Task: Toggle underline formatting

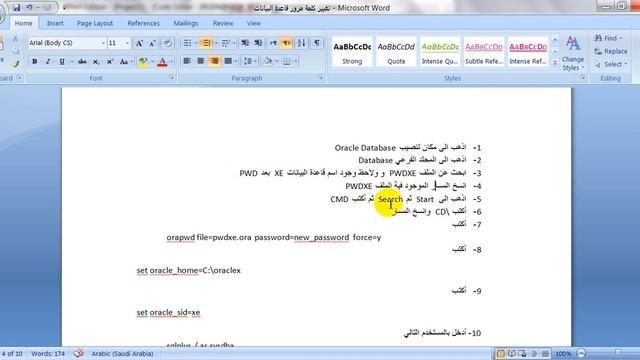Action: pos(62,62)
